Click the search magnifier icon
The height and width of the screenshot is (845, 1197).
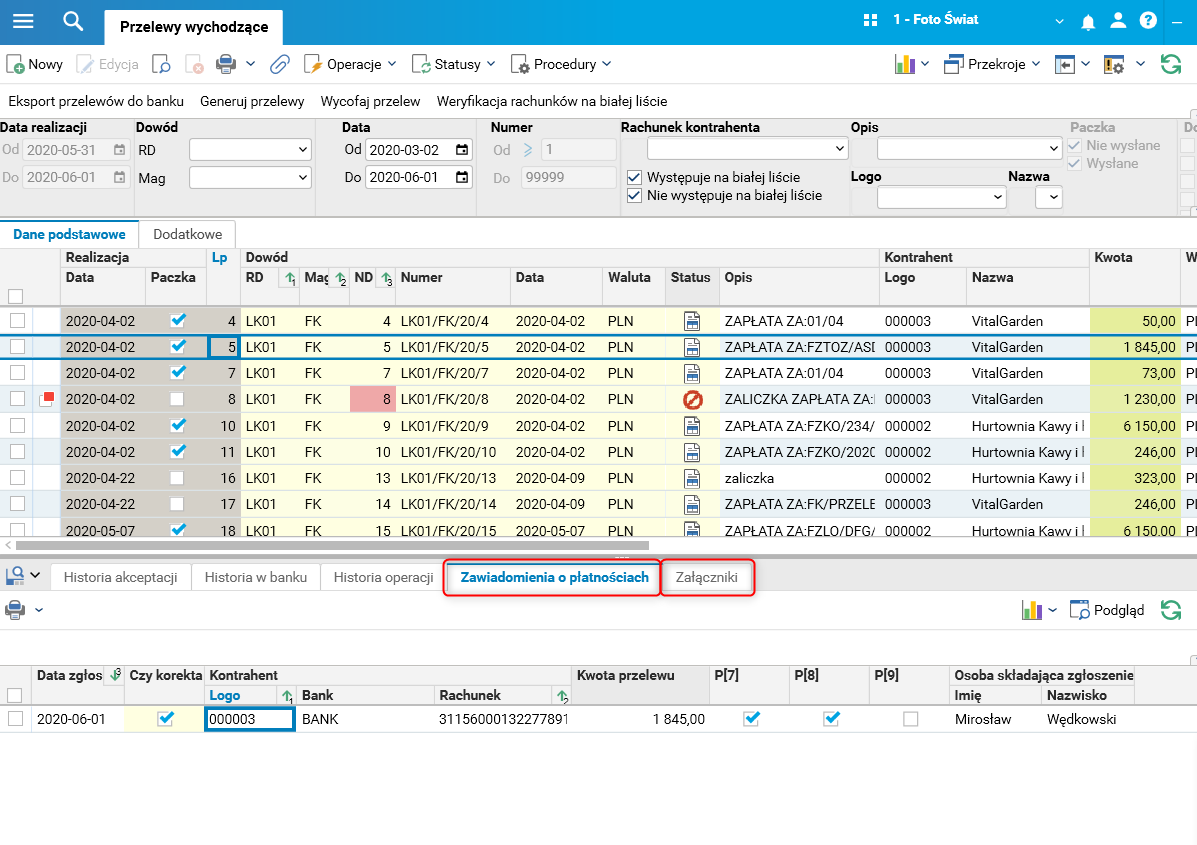(x=72, y=21)
